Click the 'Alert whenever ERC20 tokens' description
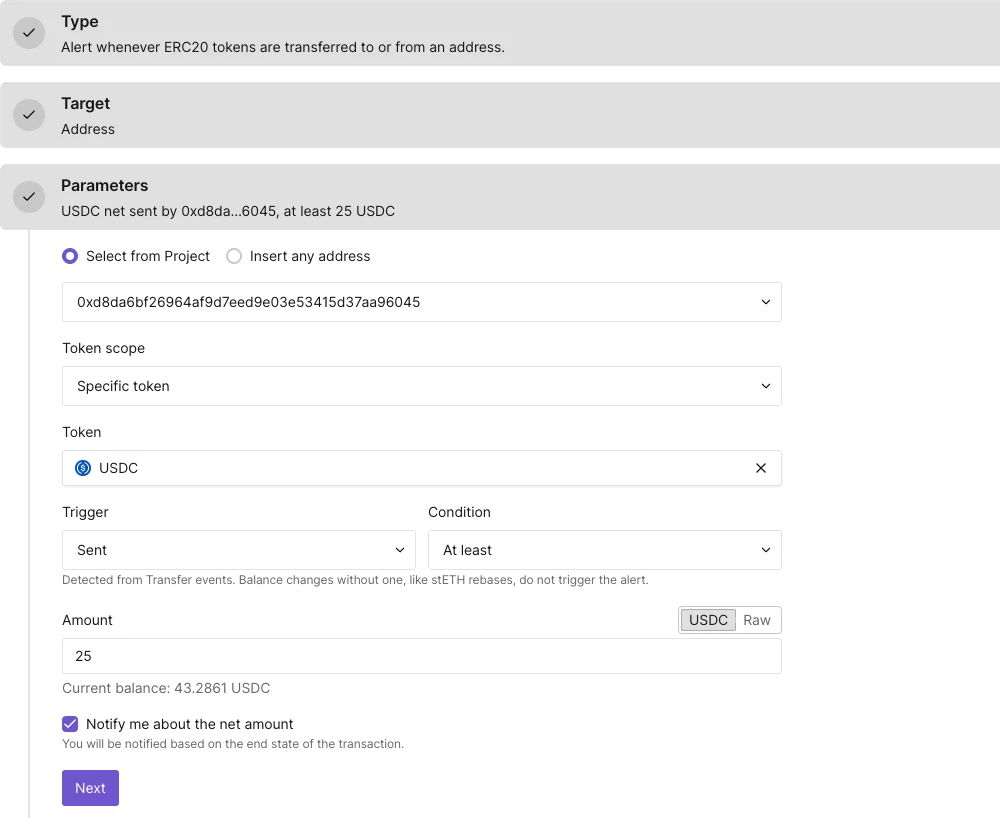This screenshot has width=1000, height=818. click(283, 47)
